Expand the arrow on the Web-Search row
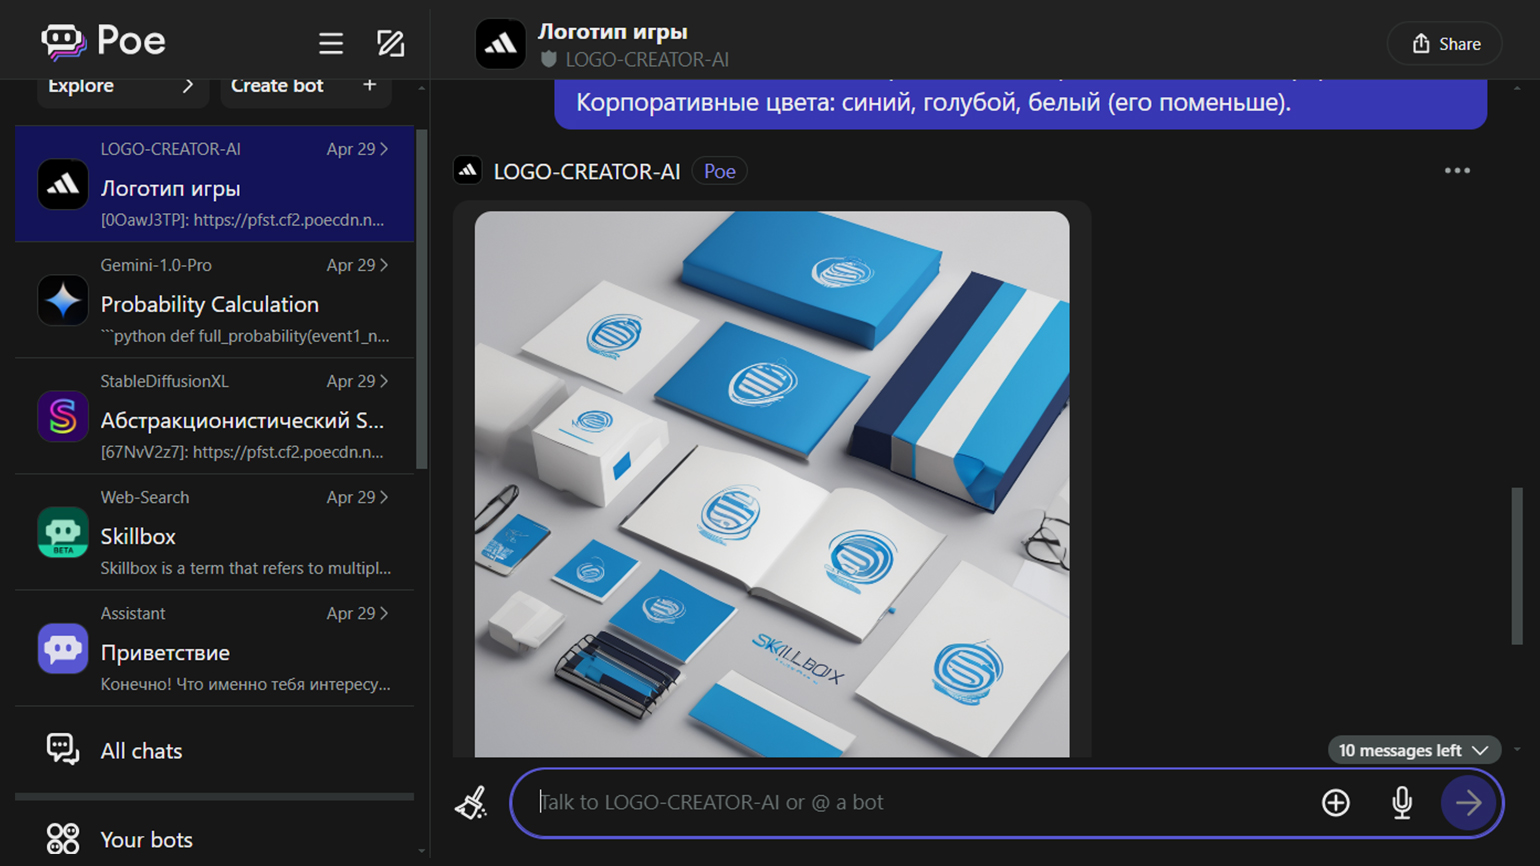 [x=384, y=497]
